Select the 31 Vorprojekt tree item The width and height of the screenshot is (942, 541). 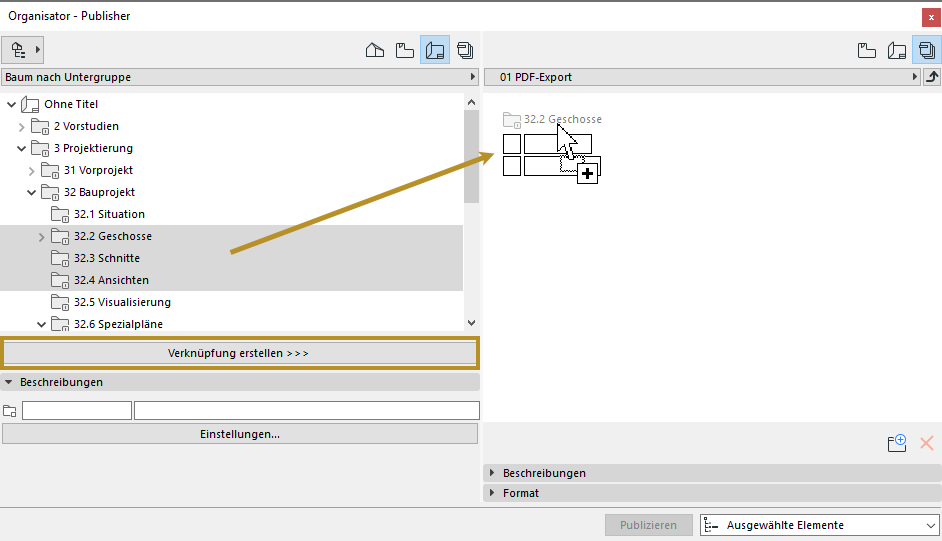click(x=98, y=170)
